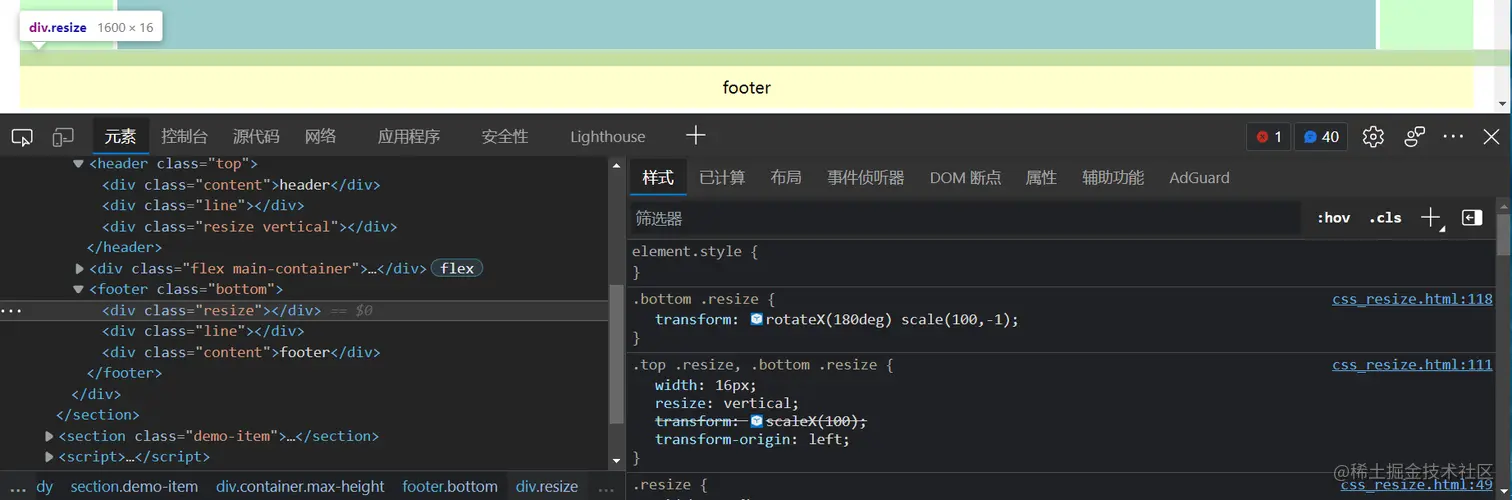Collapse the header class="top" node

(x=79, y=164)
